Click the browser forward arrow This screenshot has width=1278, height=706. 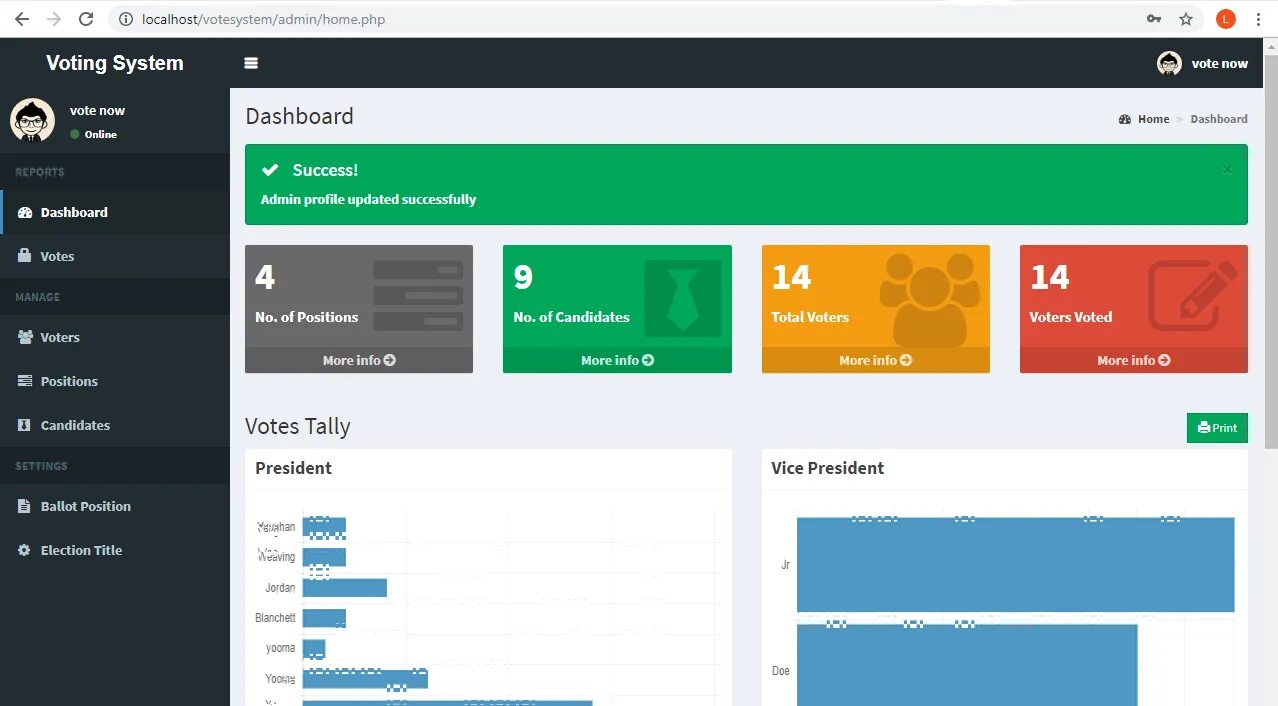tap(53, 19)
